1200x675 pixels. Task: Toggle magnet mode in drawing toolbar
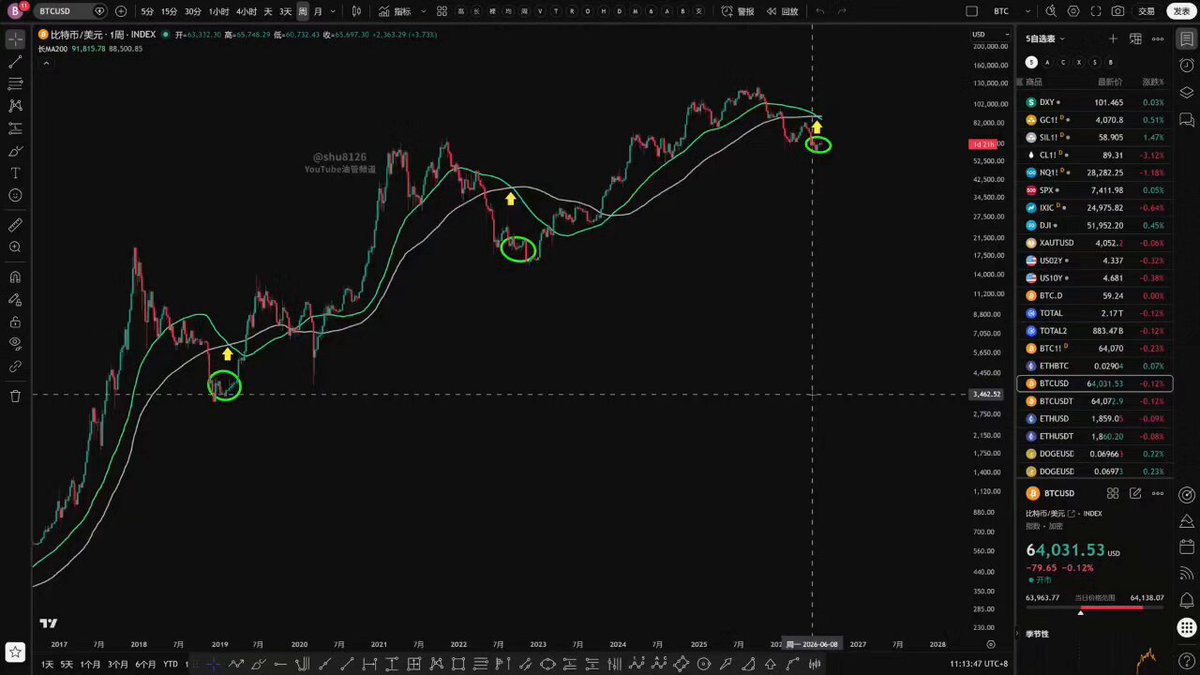pyautogui.click(x=15, y=277)
